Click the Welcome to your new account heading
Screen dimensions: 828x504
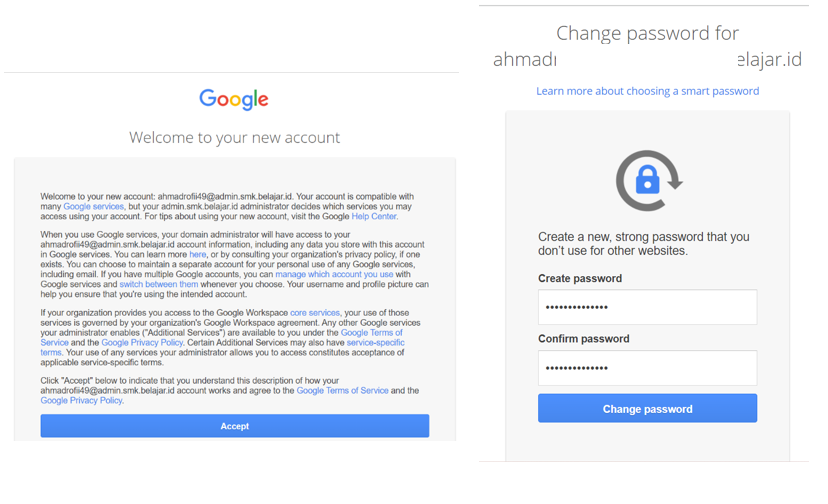click(x=234, y=137)
